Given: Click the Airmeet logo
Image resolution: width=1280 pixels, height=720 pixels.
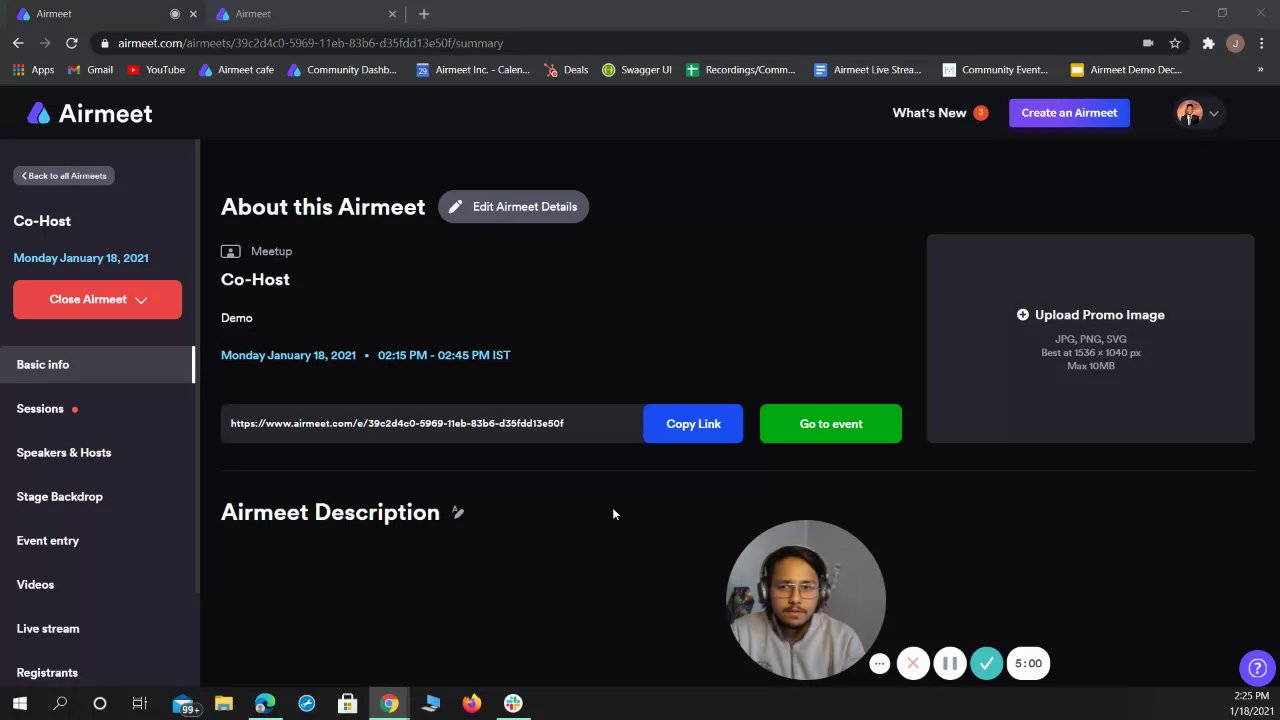Looking at the screenshot, I should point(90,114).
